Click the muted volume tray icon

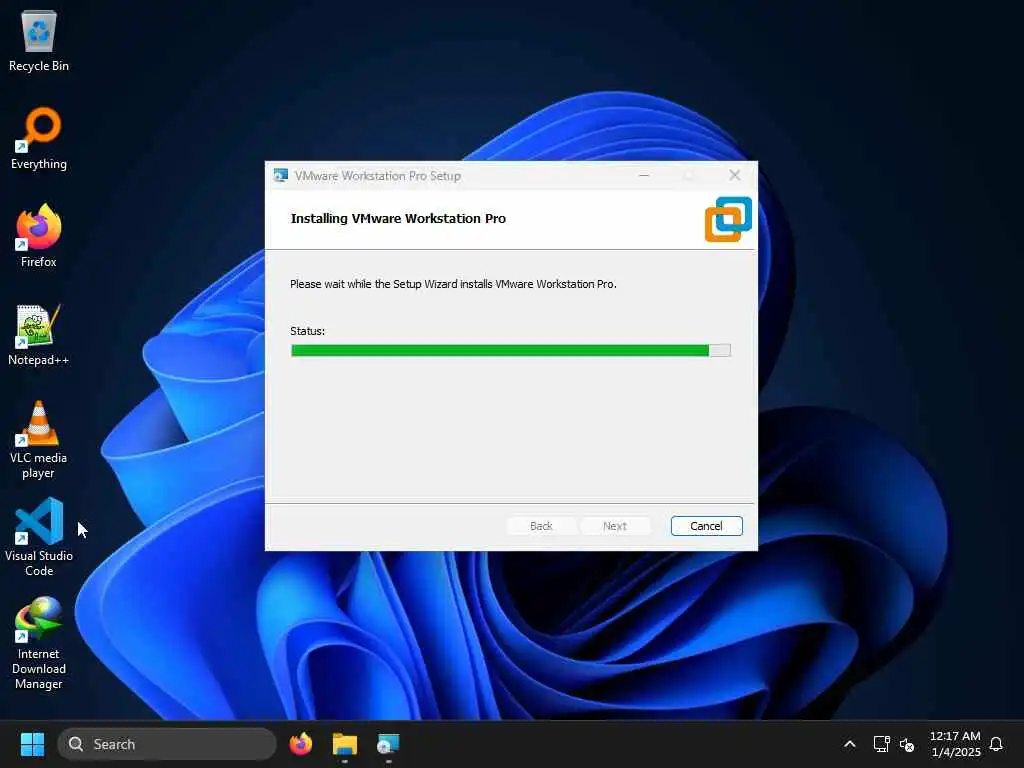(906, 744)
